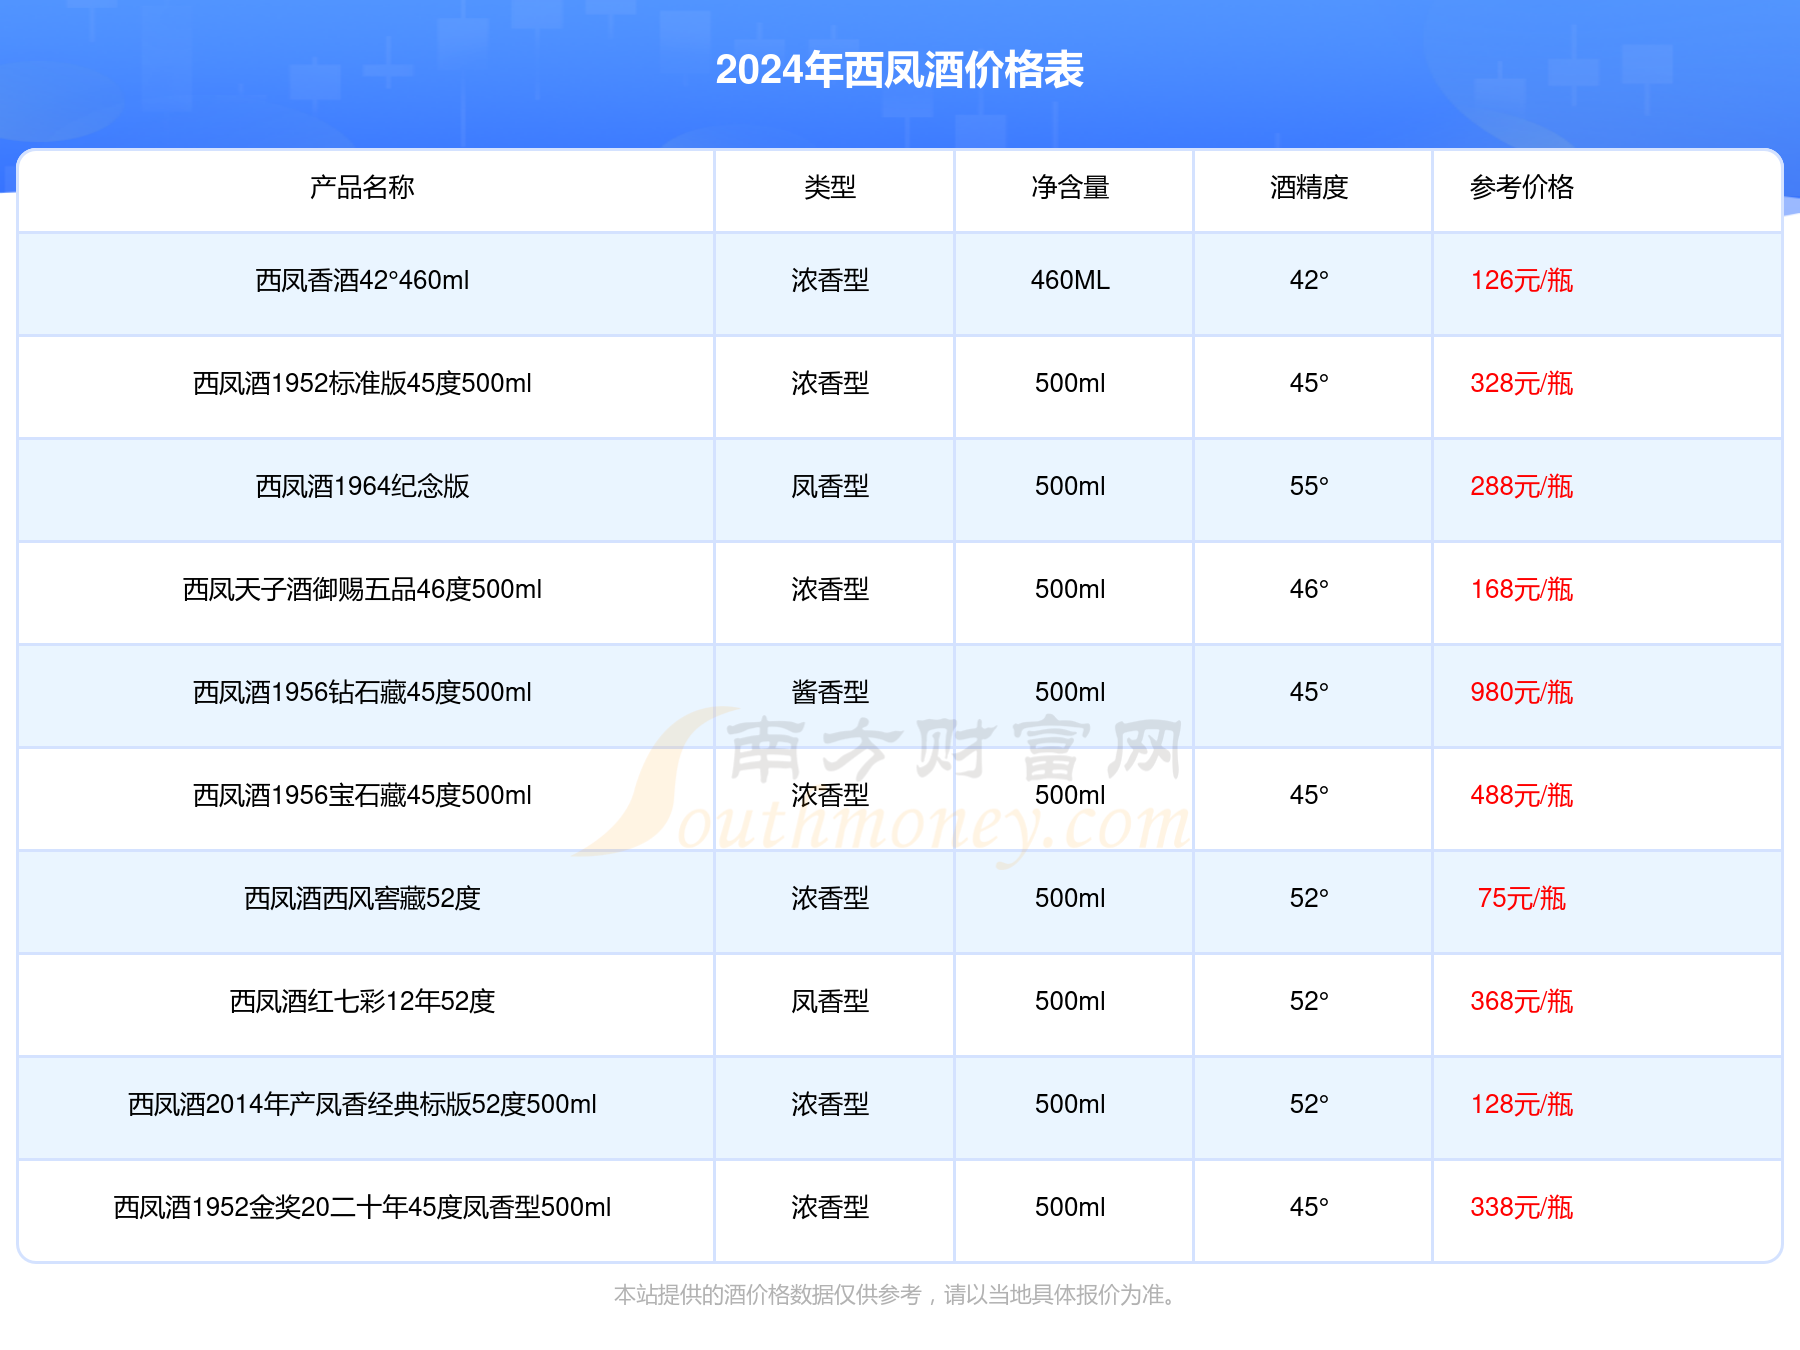Select product 西凤酒红七彩12年52度
The height and width of the screenshot is (1350, 1800).
point(362,1001)
